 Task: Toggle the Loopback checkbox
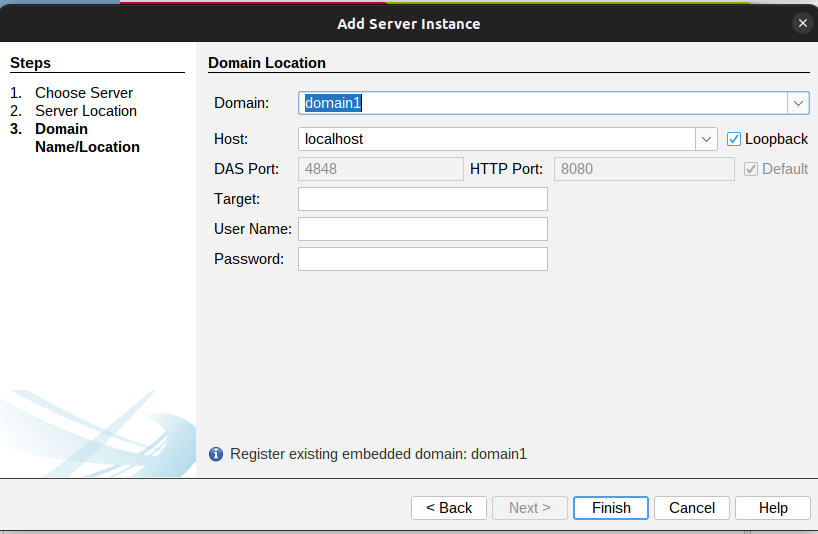pos(734,139)
